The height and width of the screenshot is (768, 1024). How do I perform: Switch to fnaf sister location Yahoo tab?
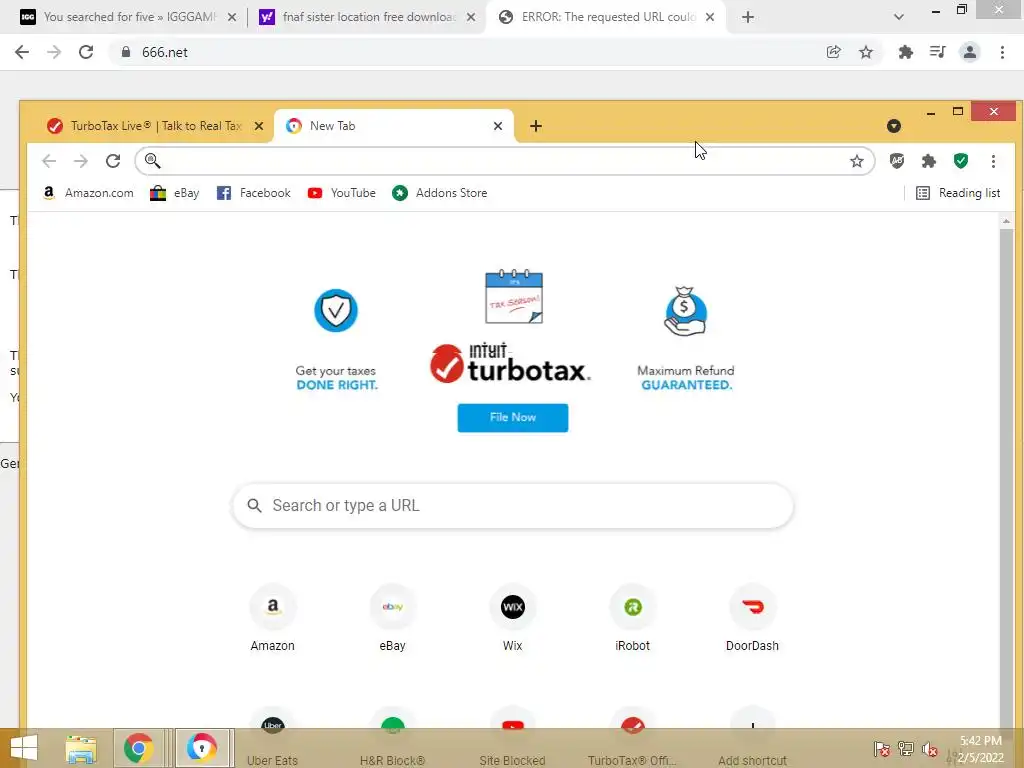(x=368, y=17)
